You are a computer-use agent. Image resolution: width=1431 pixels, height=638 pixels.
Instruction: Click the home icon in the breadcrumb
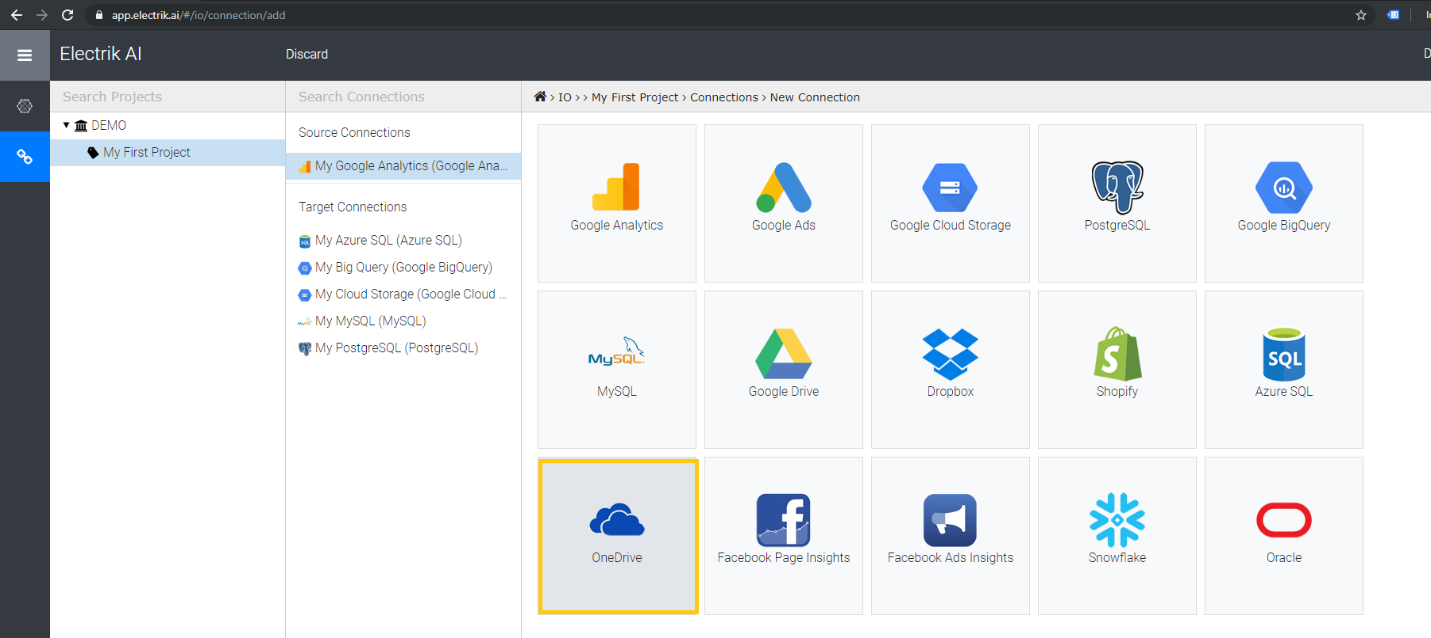[541, 97]
